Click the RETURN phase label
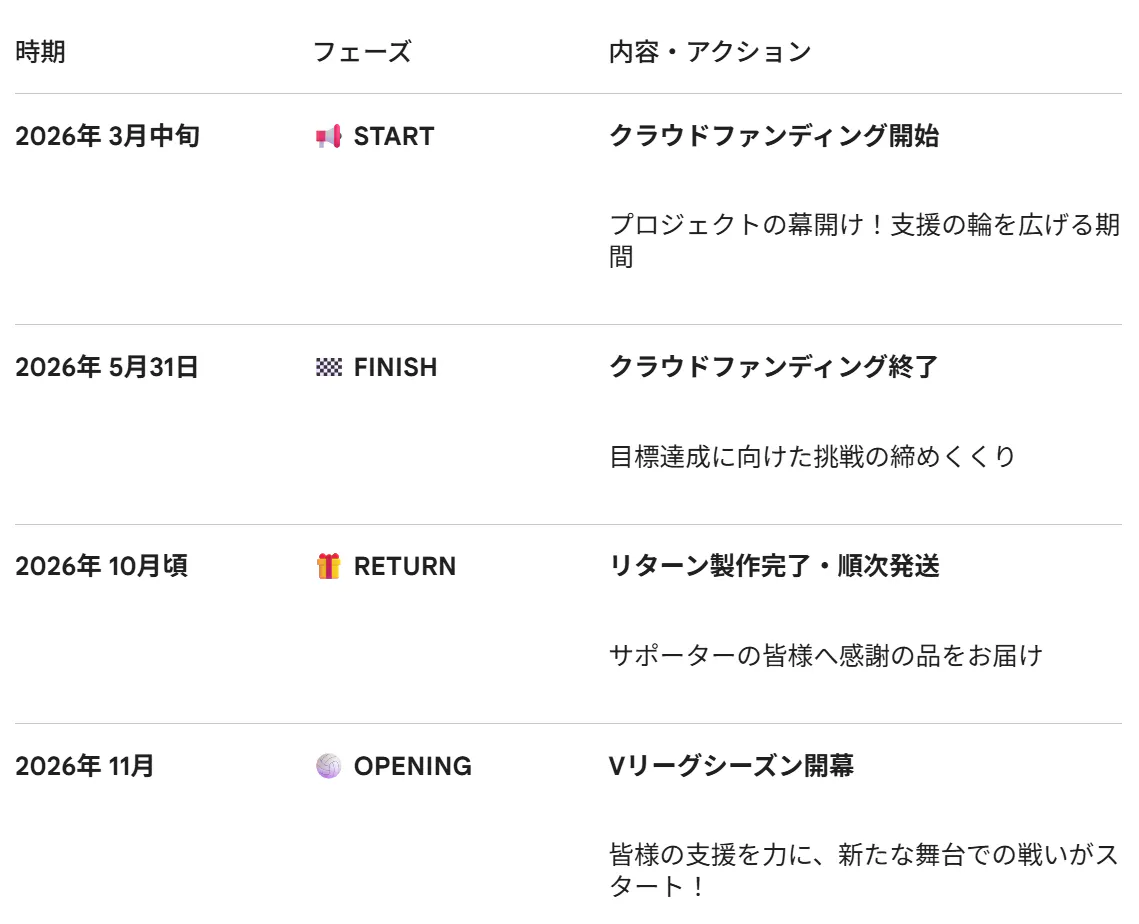This screenshot has height=924, width=1139. pyautogui.click(x=405, y=567)
